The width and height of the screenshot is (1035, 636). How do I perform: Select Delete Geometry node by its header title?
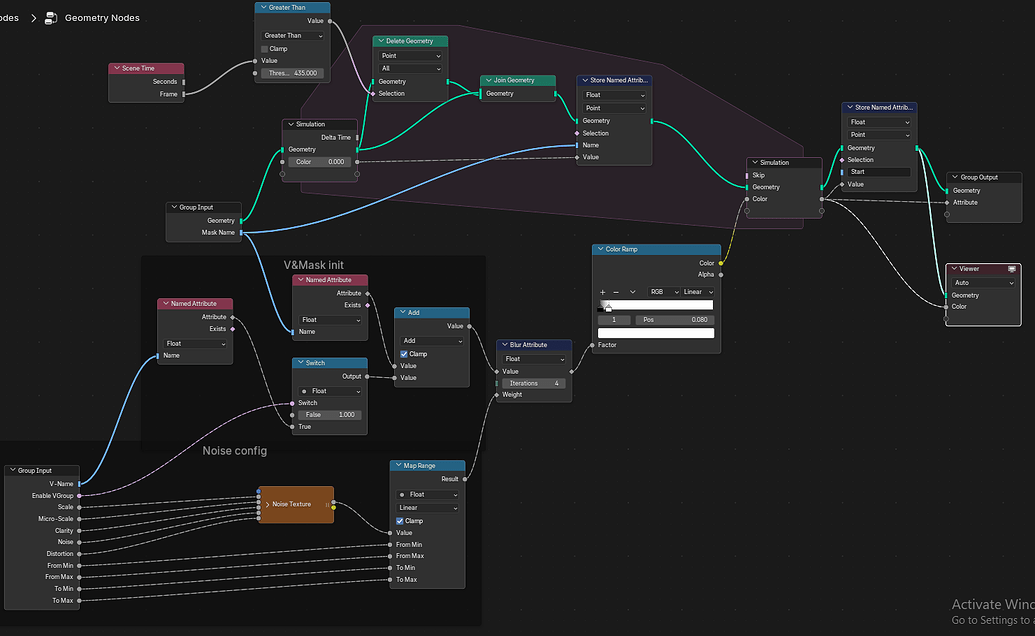pyautogui.click(x=409, y=41)
